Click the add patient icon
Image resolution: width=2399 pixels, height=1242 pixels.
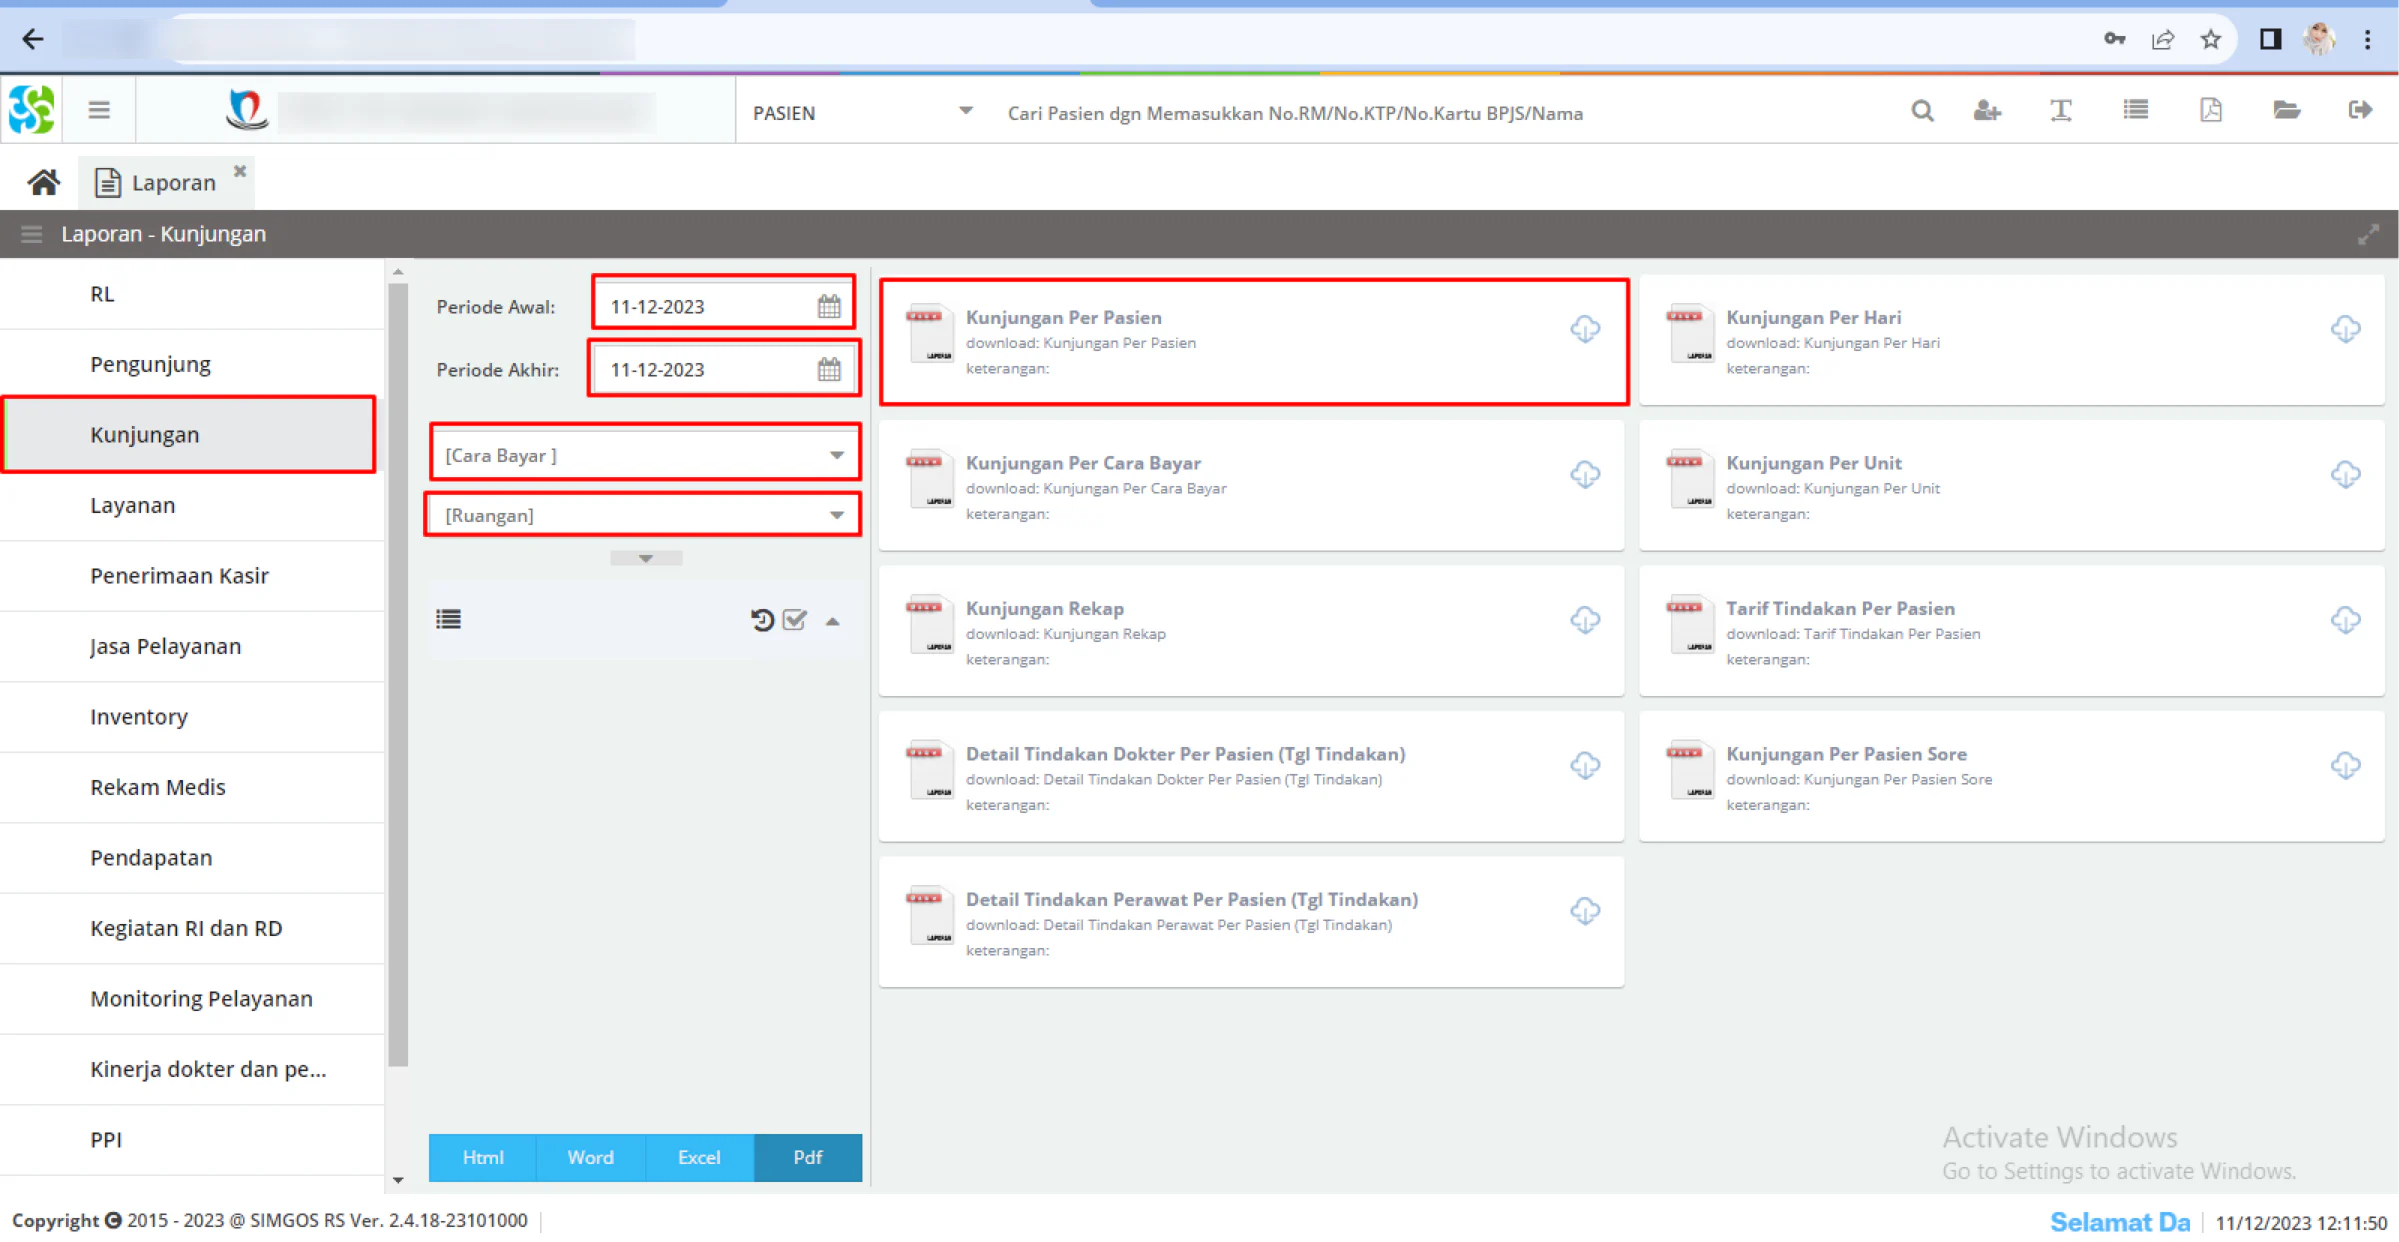click(x=1987, y=111)
